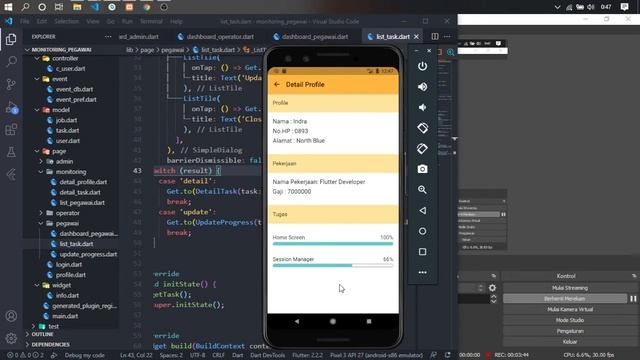Open main.dart file in explorer

coord(65,316)
